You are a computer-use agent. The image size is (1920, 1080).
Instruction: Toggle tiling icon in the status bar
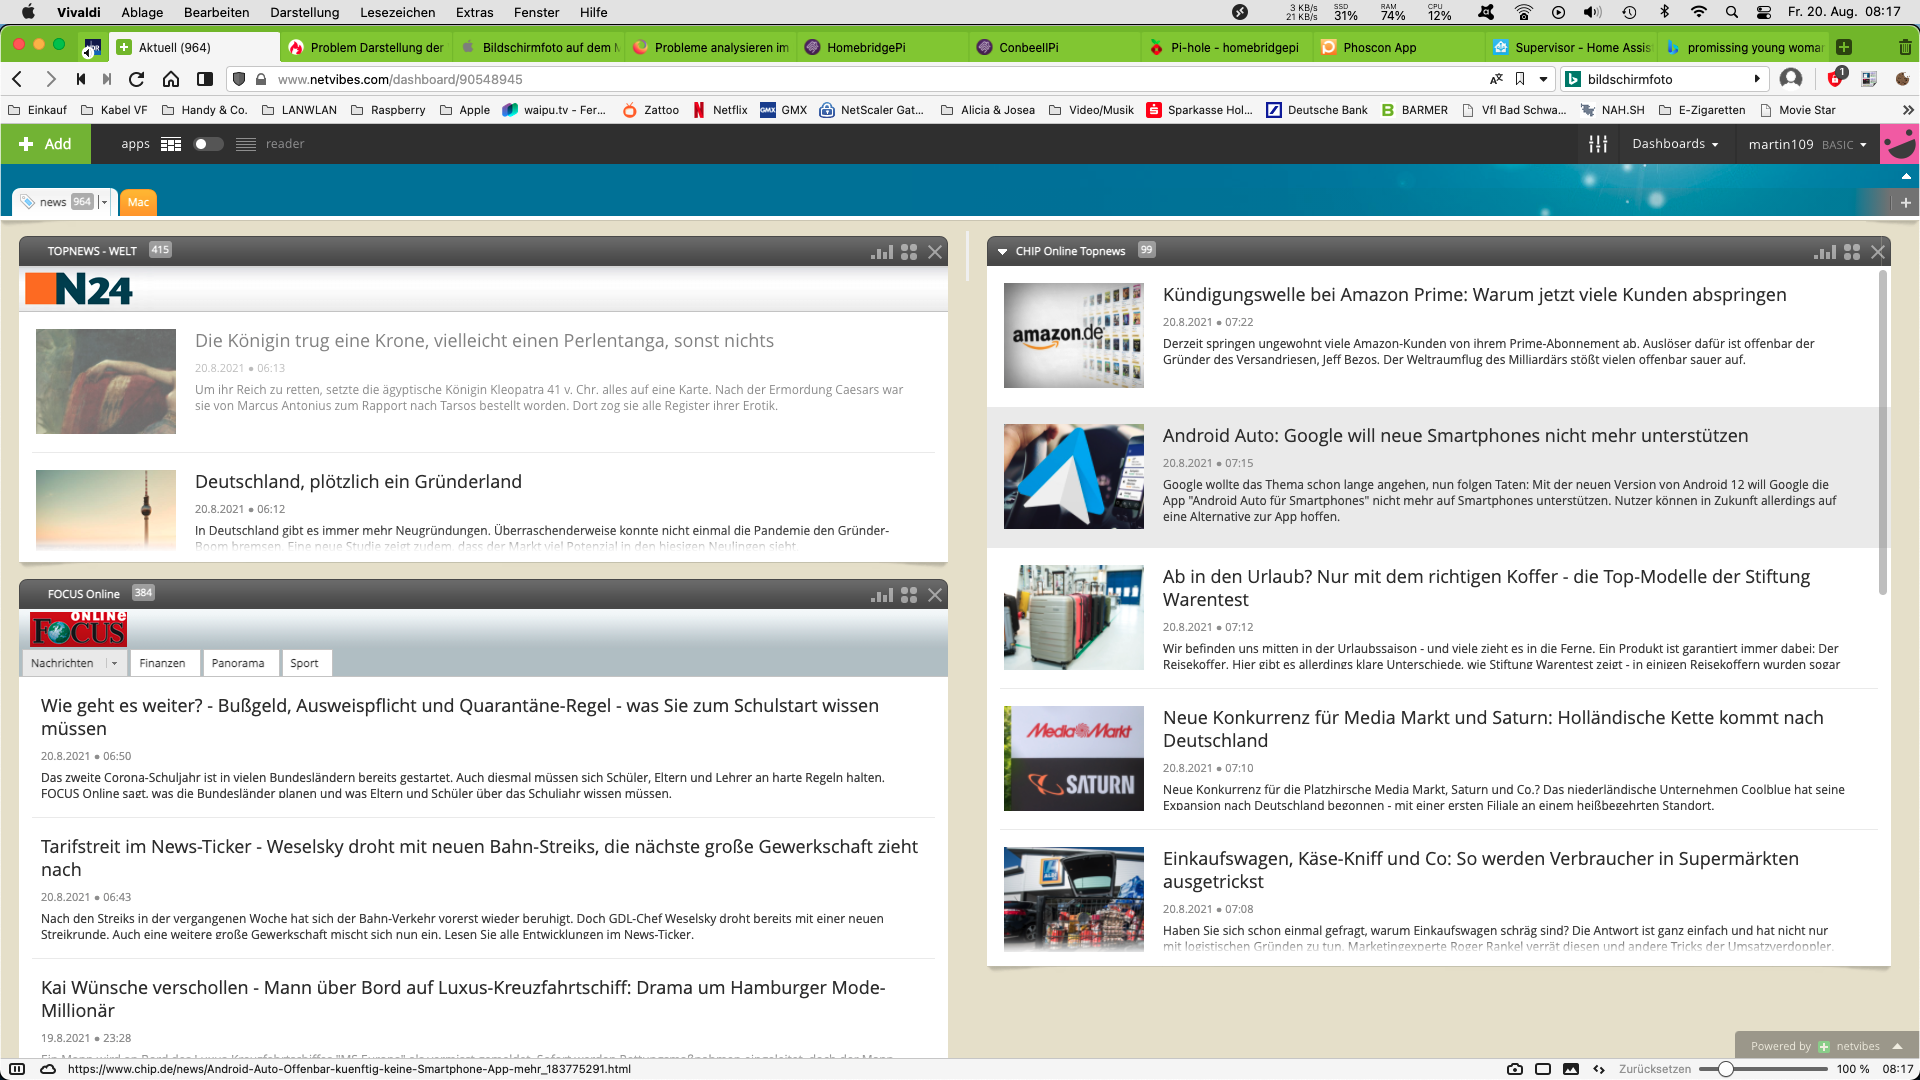pyautogui.click(x=1543, y=1069)
